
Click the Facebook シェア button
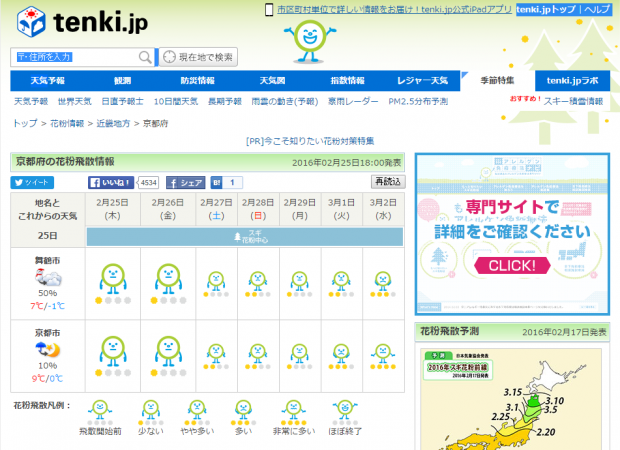[x=186, y=183]
